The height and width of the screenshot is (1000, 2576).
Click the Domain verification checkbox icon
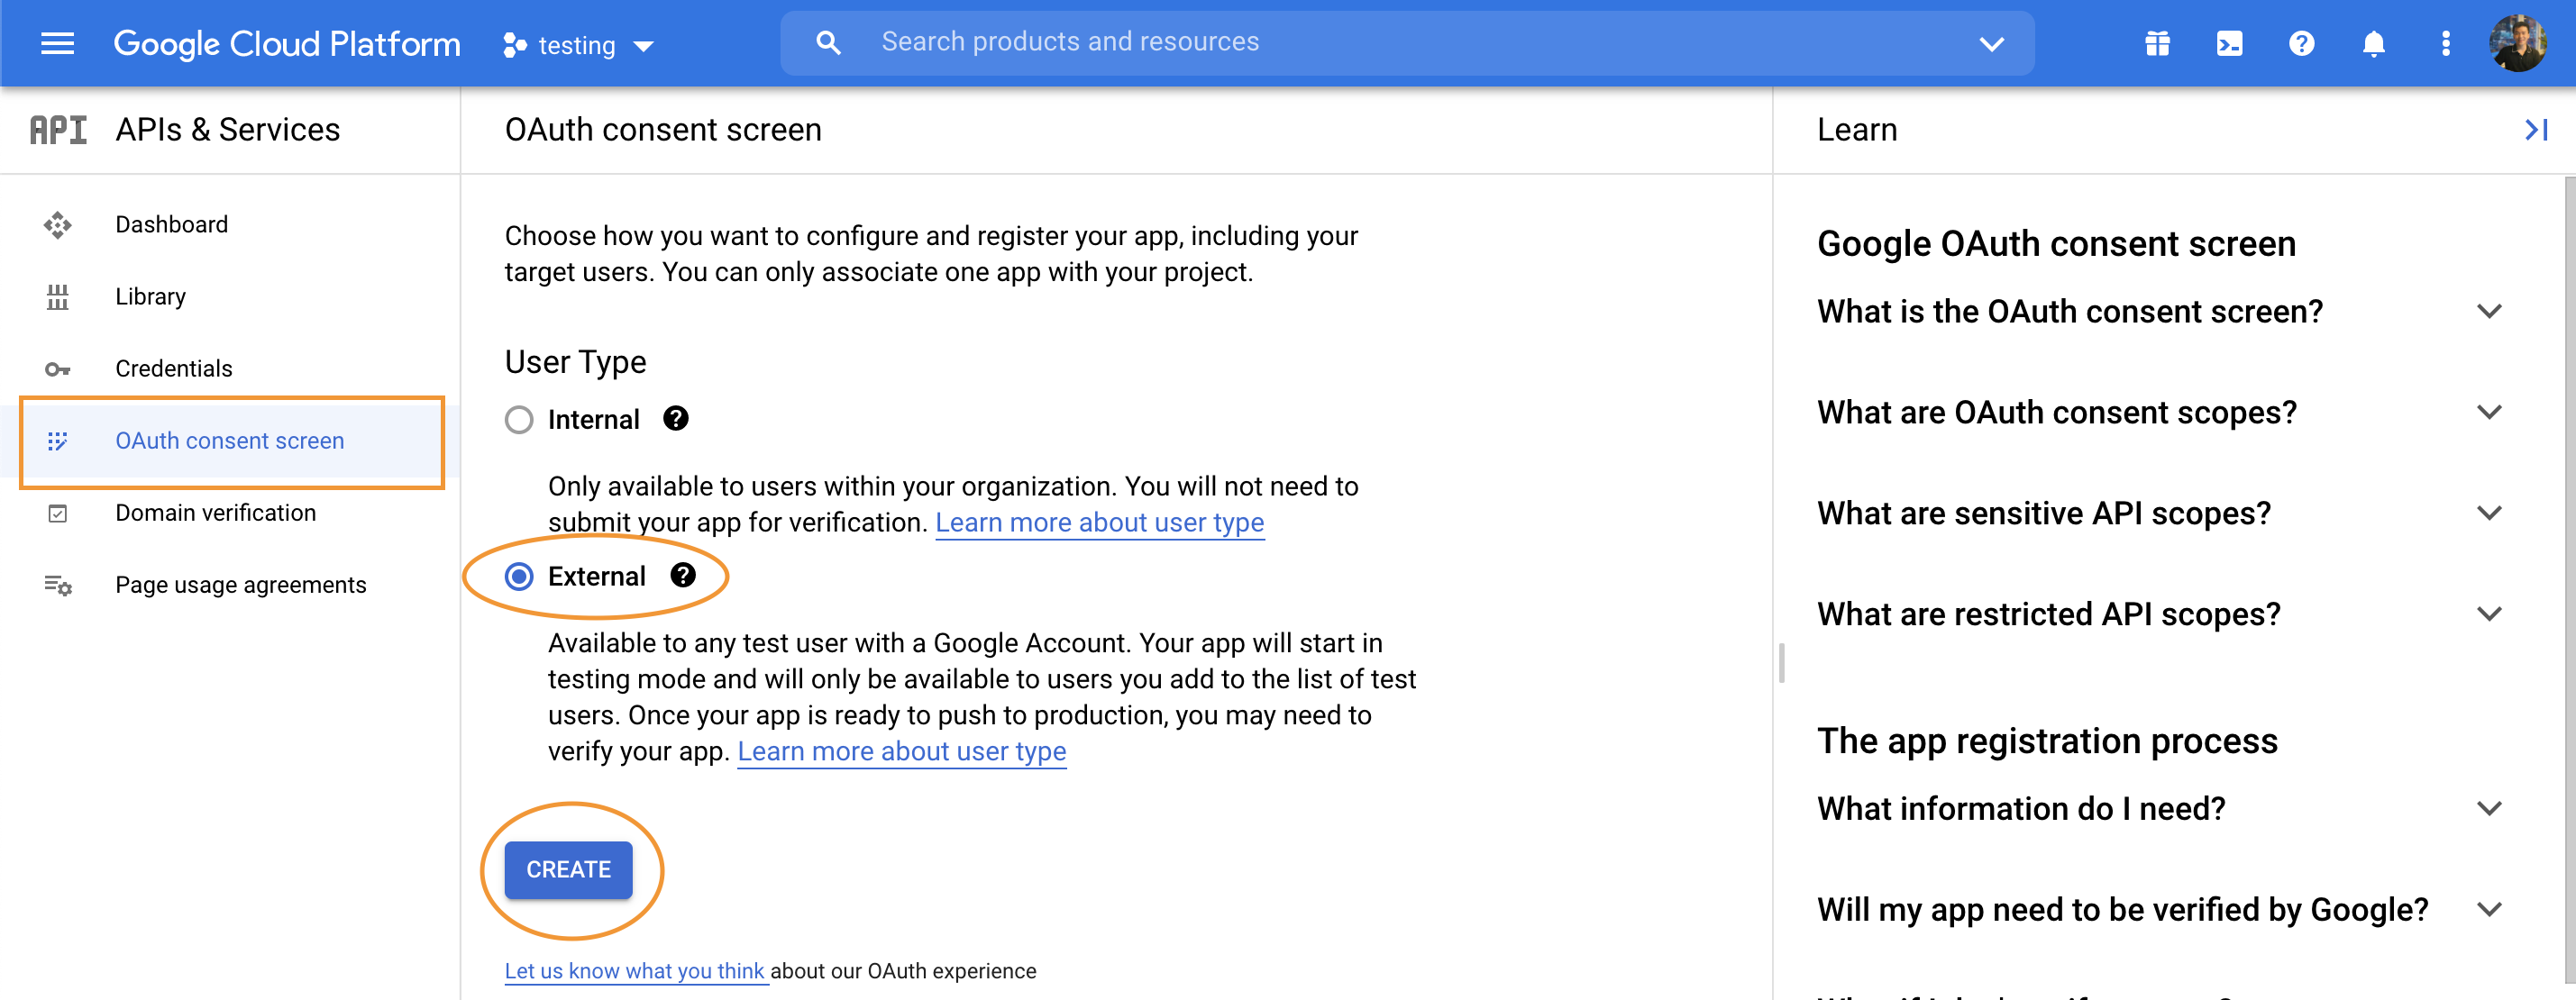point(57,513)
